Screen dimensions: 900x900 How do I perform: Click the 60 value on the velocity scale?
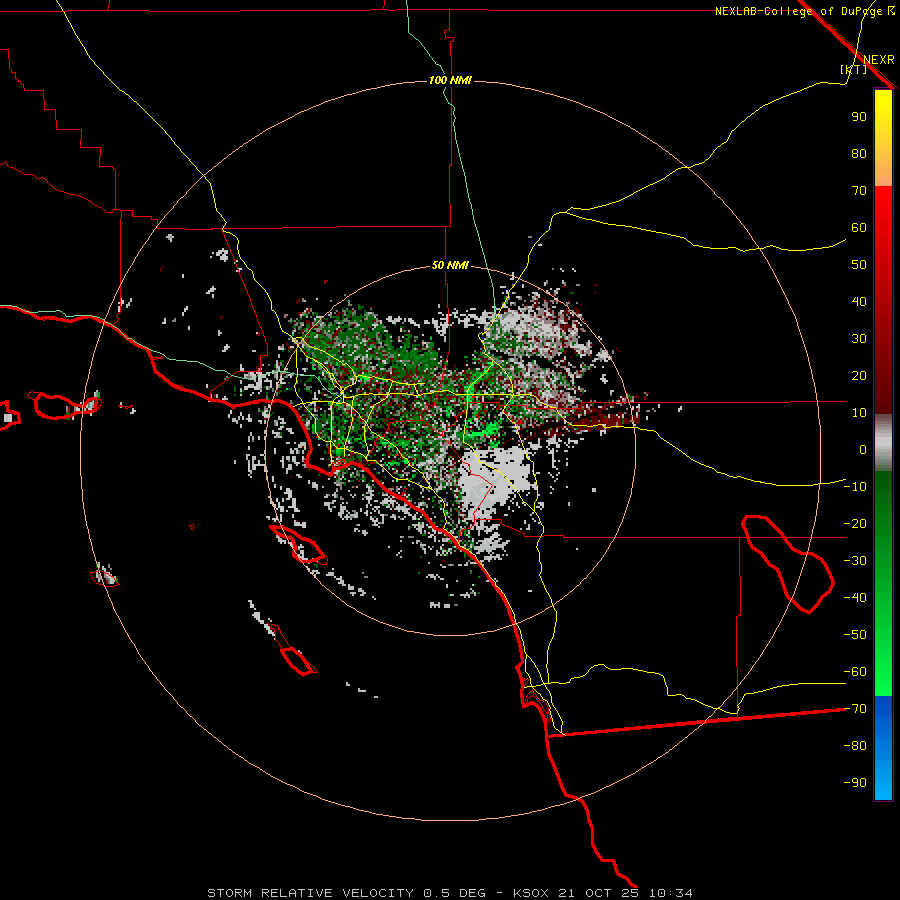[859, 227]
